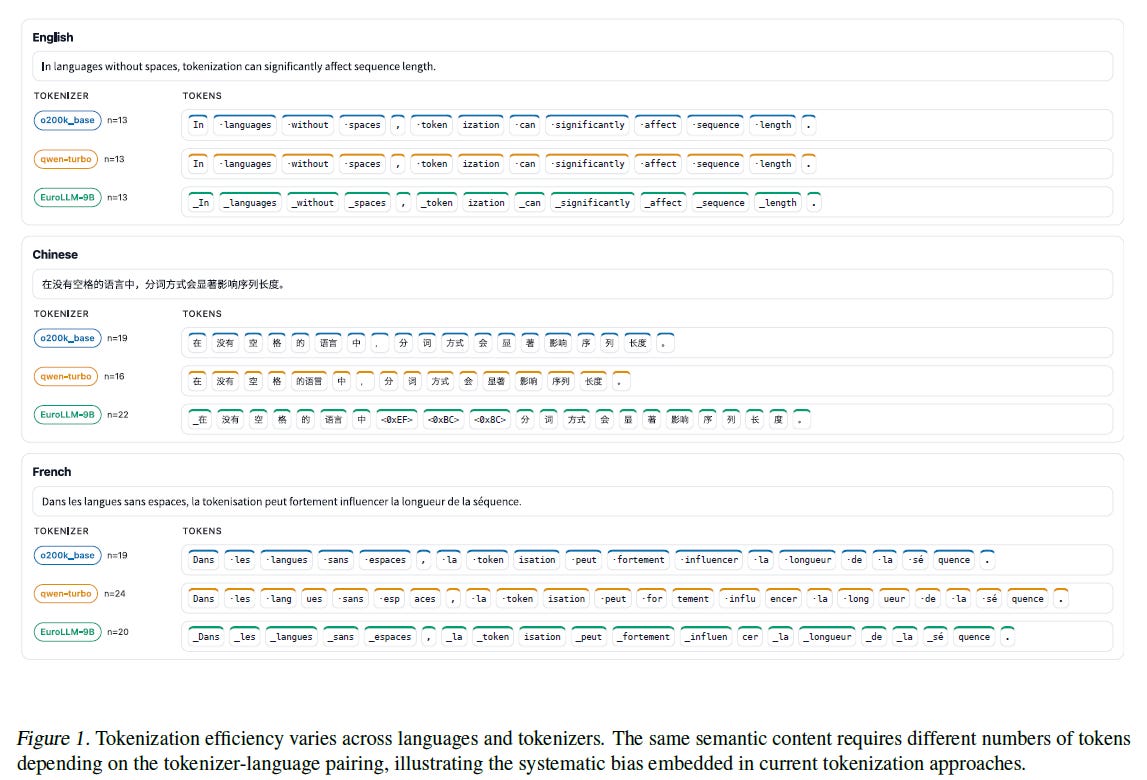
Task: Click the 'cer' token in the French EuroLLM-9B row
Action: 750,637
